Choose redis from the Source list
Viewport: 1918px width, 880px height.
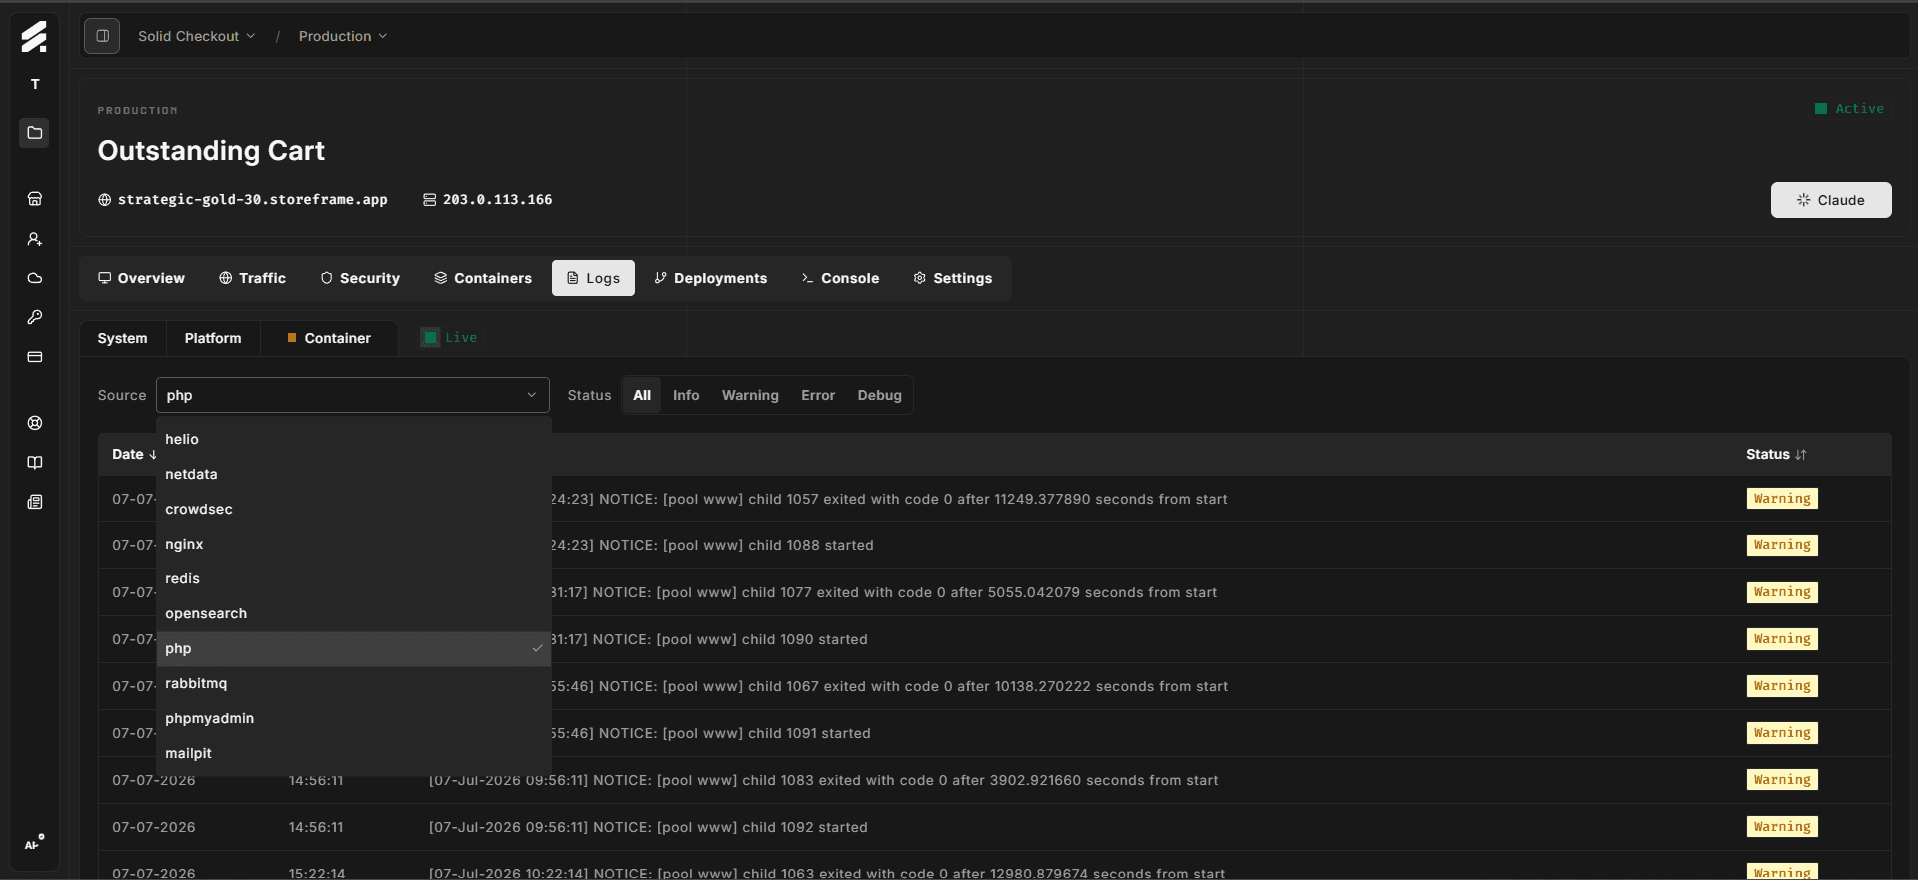[354, 578]
